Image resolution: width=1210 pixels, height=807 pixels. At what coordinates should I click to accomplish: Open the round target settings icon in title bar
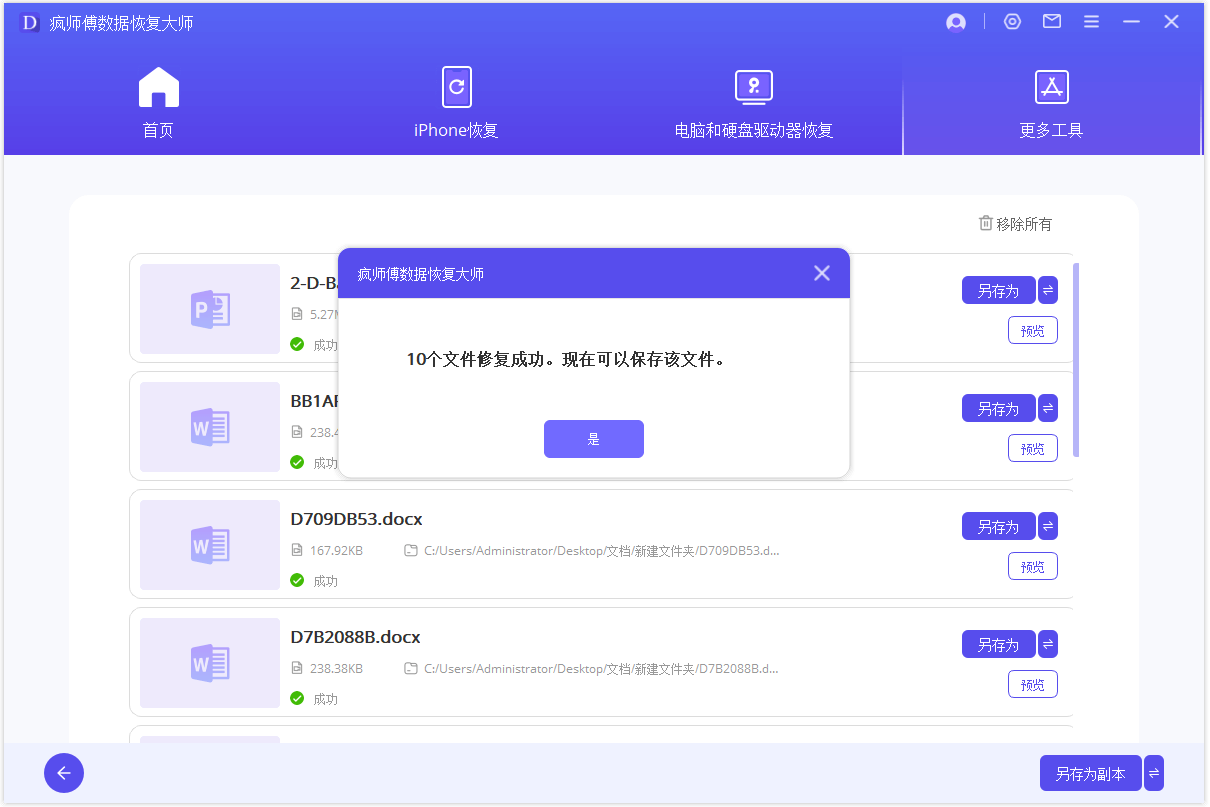1013,22
